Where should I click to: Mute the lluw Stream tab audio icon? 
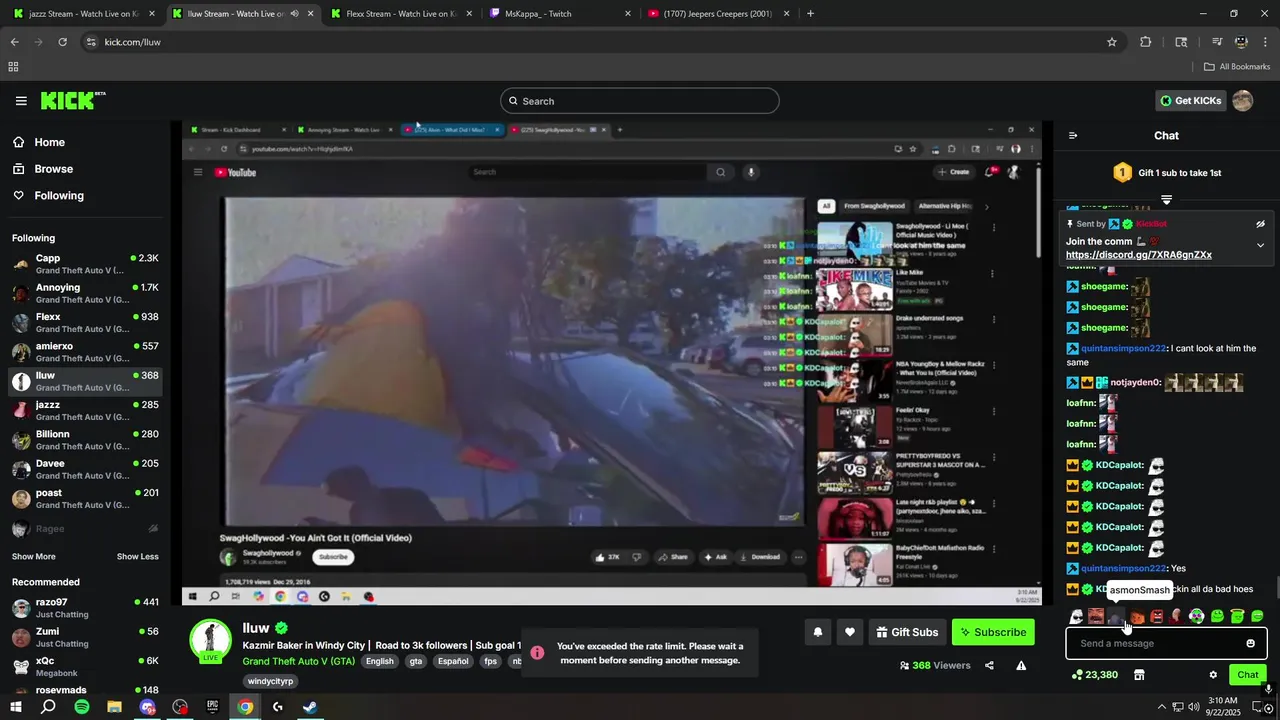pos(294,14)
